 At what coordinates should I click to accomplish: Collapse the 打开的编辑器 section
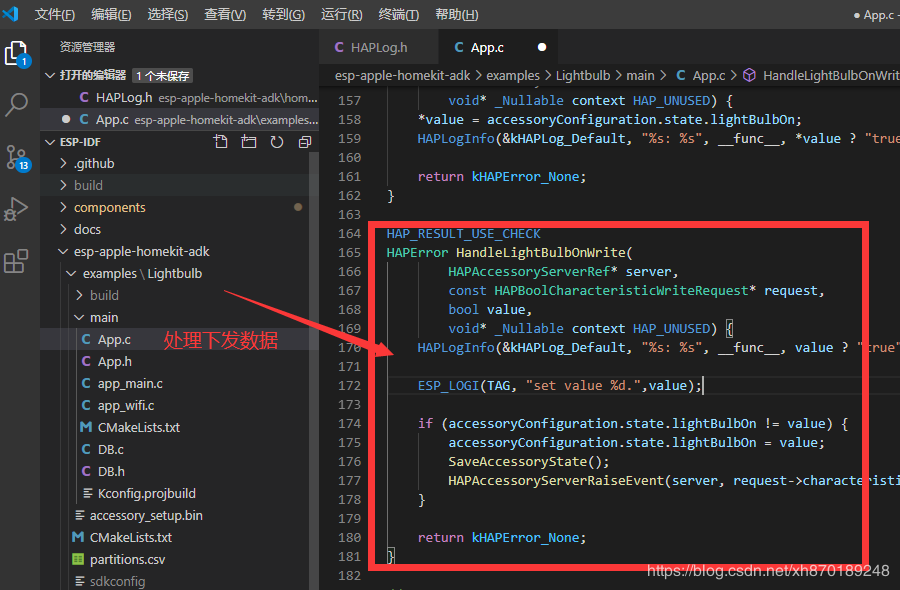(x=51, y=75)
